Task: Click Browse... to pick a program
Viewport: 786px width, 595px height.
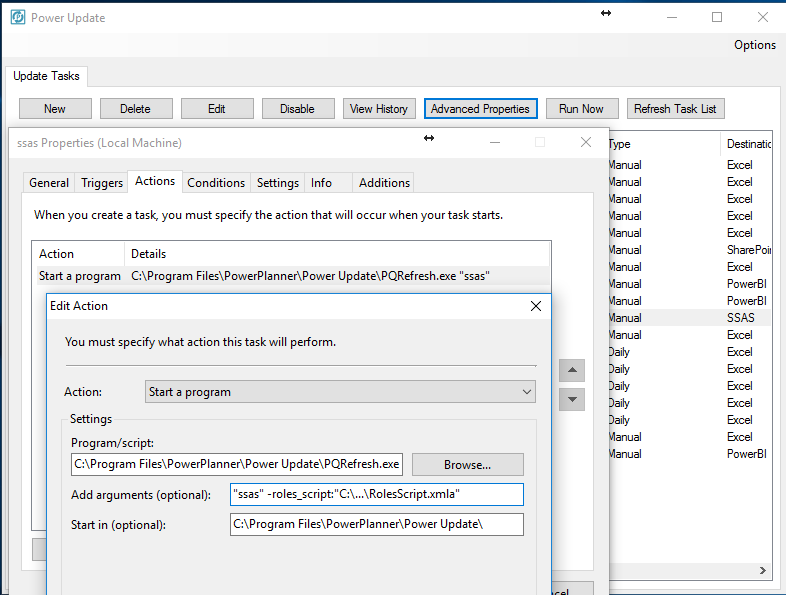Action: coord(467,465)
